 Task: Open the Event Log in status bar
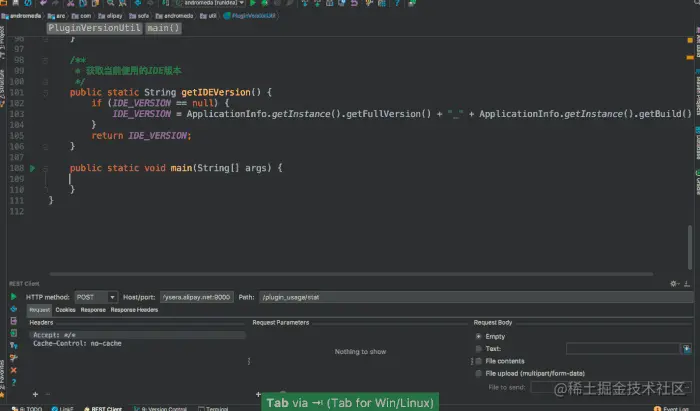click(x=671, y=408)
